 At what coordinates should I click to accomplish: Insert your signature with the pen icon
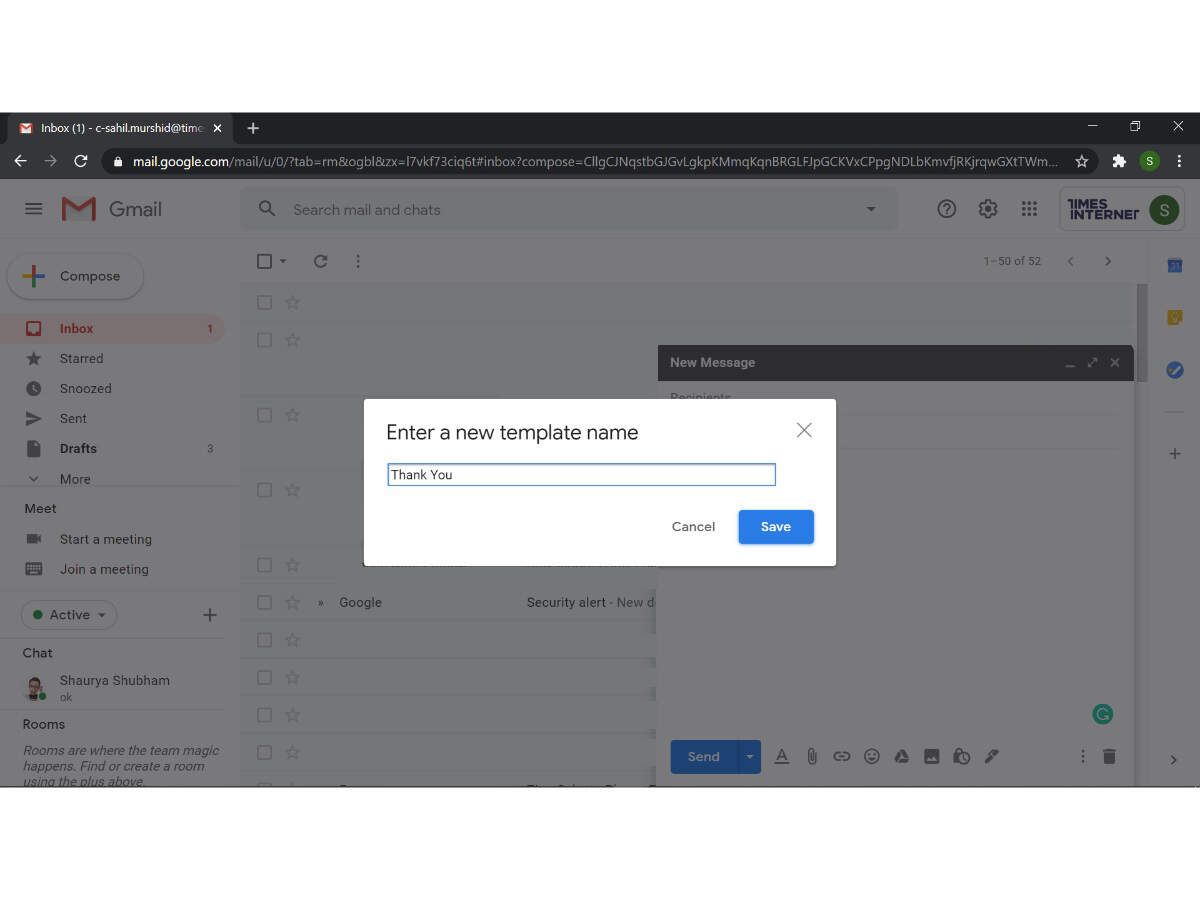(991, 756)
